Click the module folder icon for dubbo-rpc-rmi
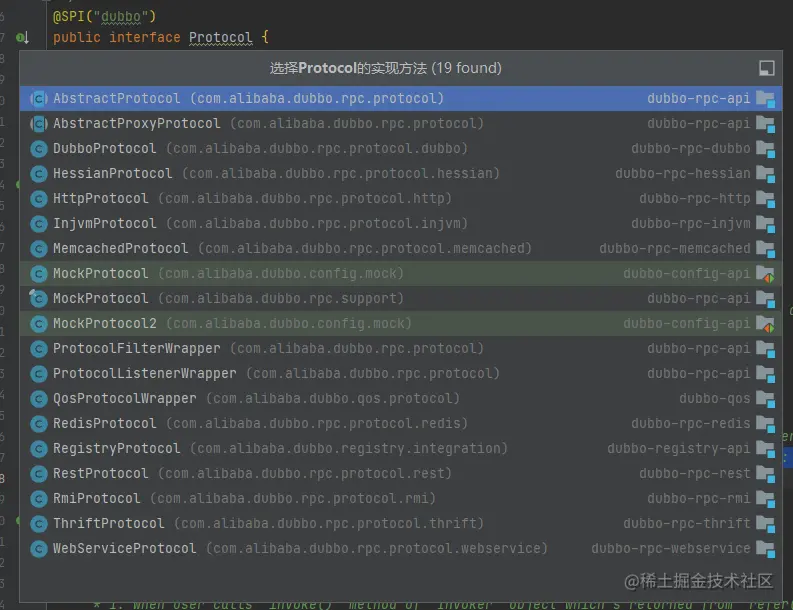Viewport: 793px width, 610px height. coord(766,499)
